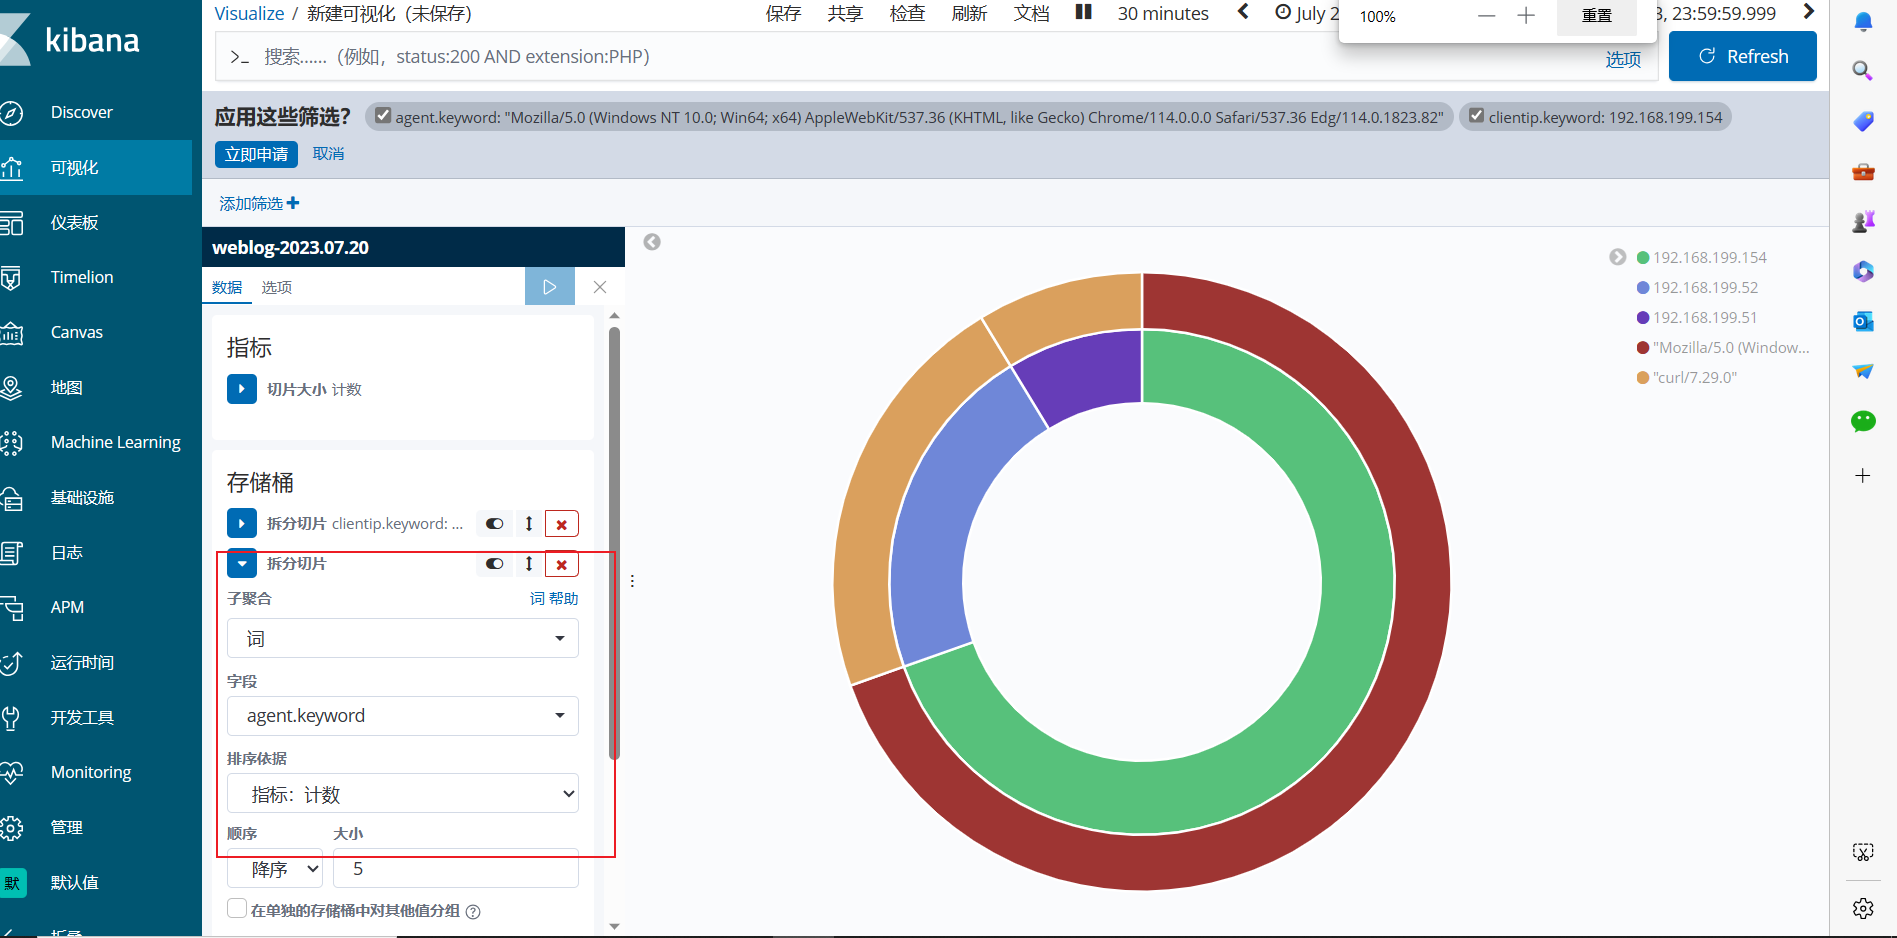Open the 可视化 Visualize section
1897x938 pixels.
pos(95,167)
